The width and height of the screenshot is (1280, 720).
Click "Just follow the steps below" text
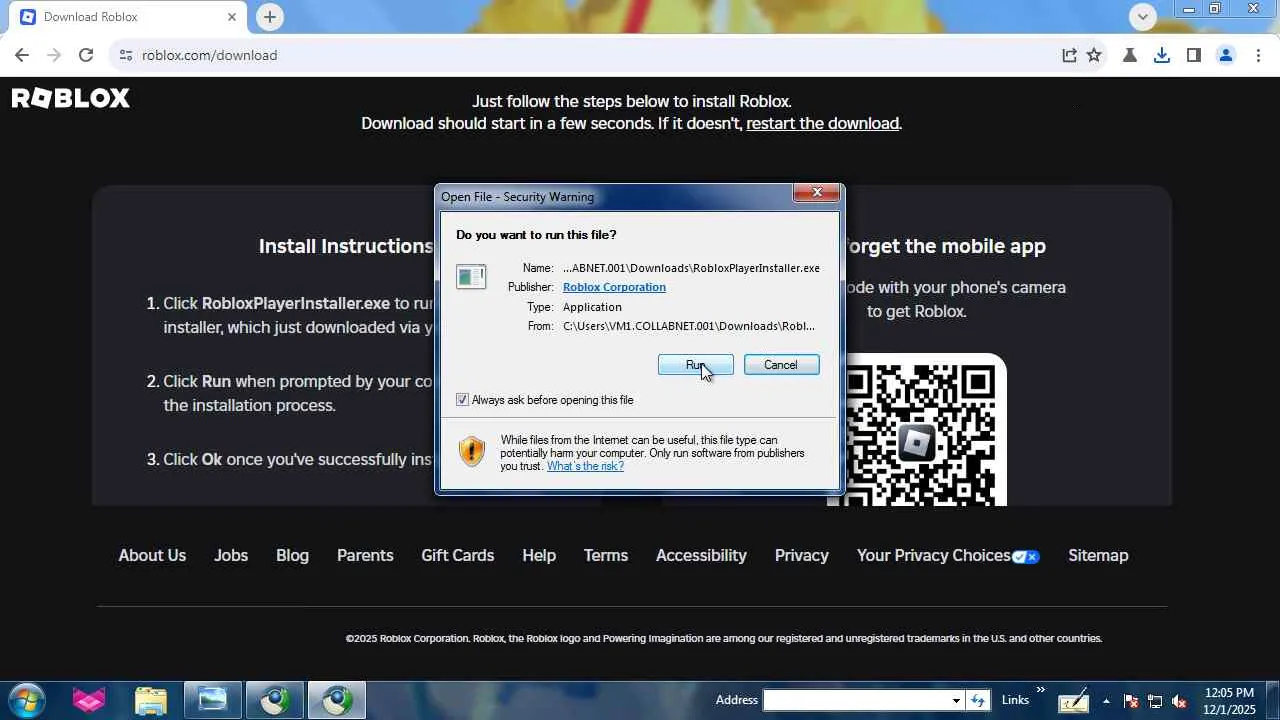pyautogui.click(x=632, y=102)
